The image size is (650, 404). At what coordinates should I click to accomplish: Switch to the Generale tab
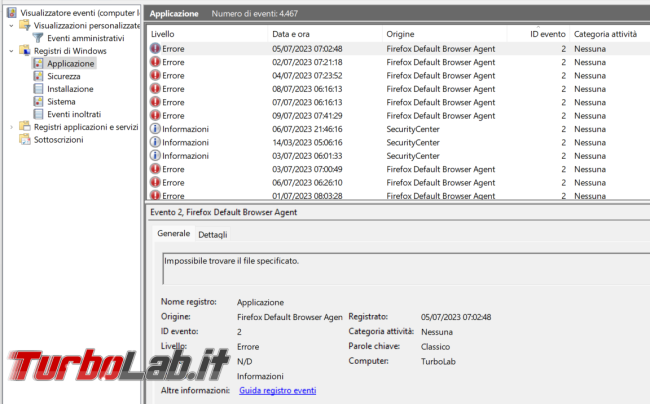[173, 234]
